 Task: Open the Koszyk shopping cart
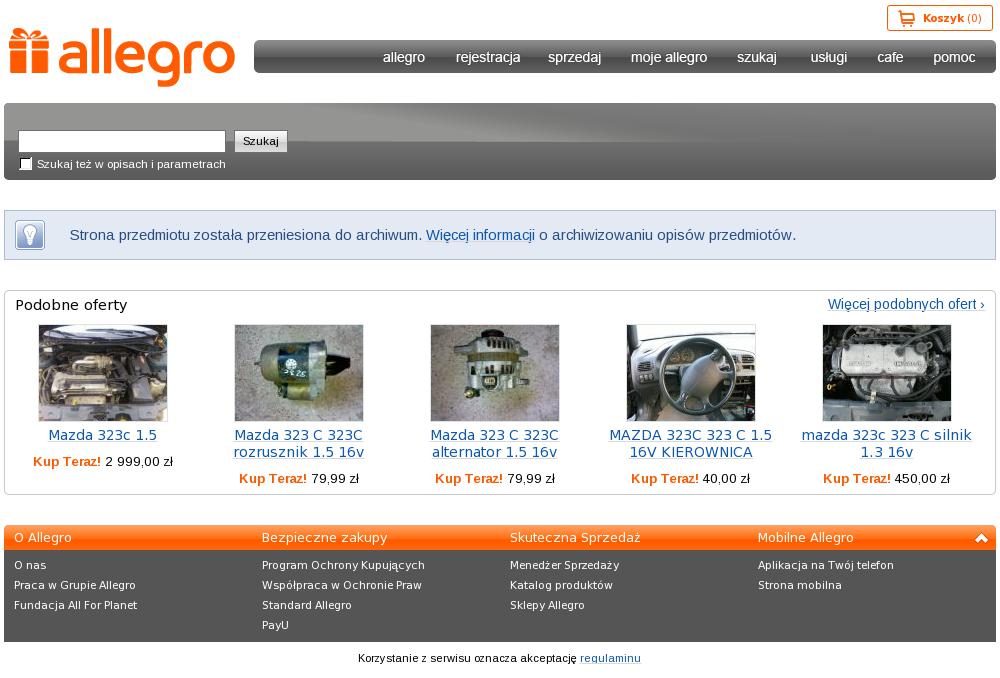(x=939, y=18)
